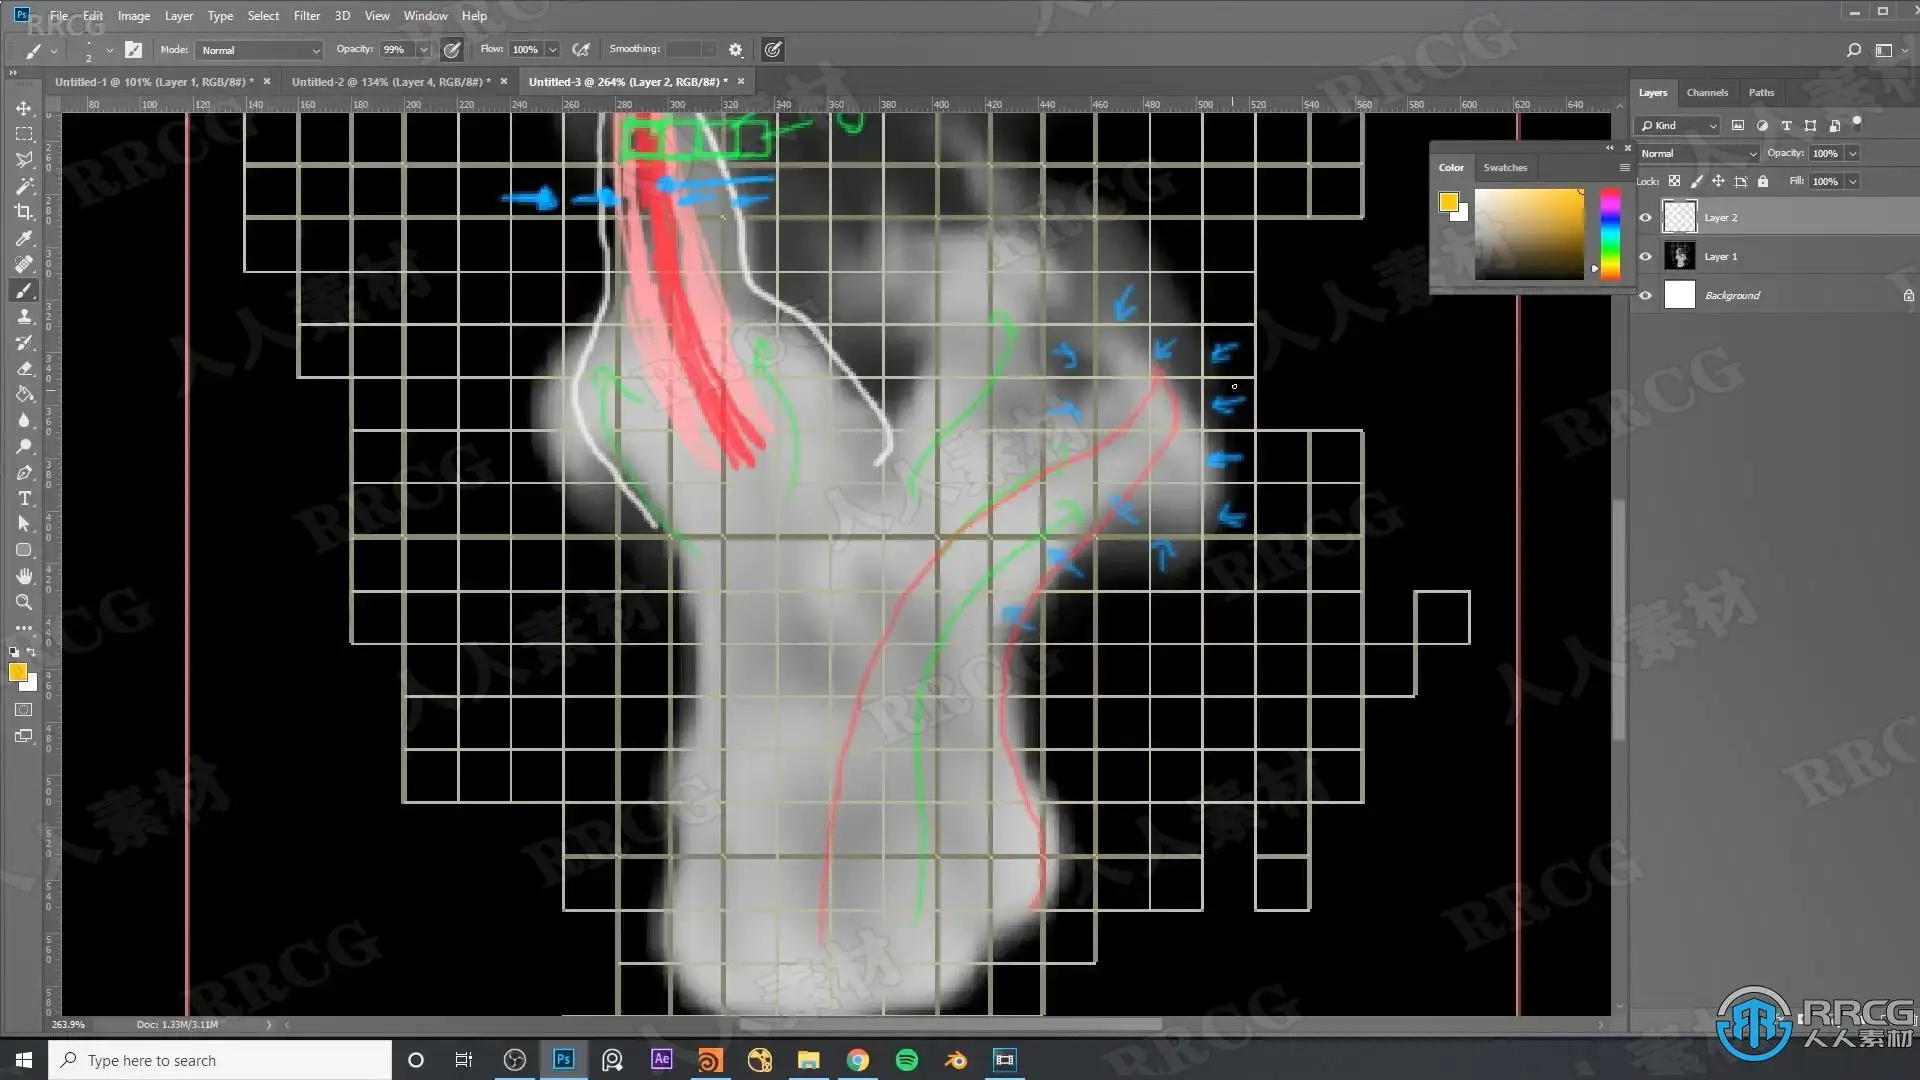Screen dimensions: 1920x1080
Task: Expand layer blend mode Normal dropdown
Action: [x=1697, y=153]
